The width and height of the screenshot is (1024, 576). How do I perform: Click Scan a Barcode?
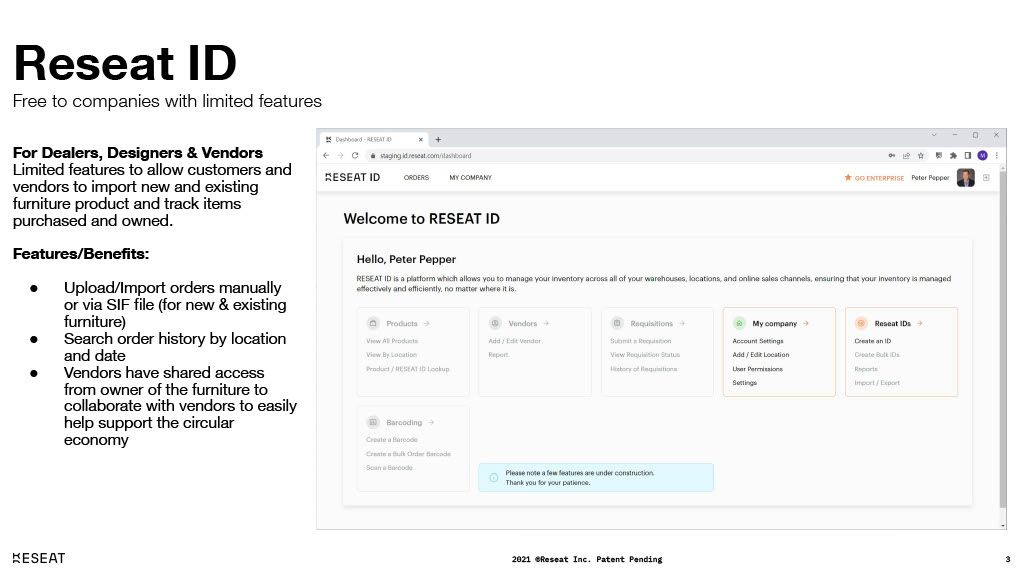click(x=389, y=468)
